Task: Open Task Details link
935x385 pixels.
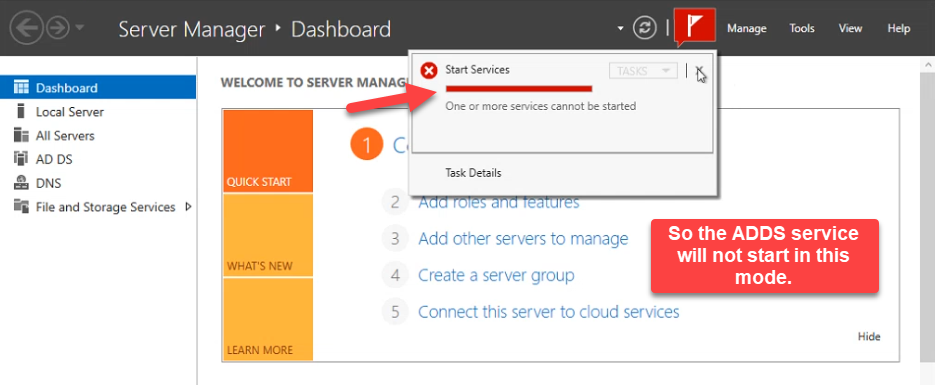Action: point(473,173)
